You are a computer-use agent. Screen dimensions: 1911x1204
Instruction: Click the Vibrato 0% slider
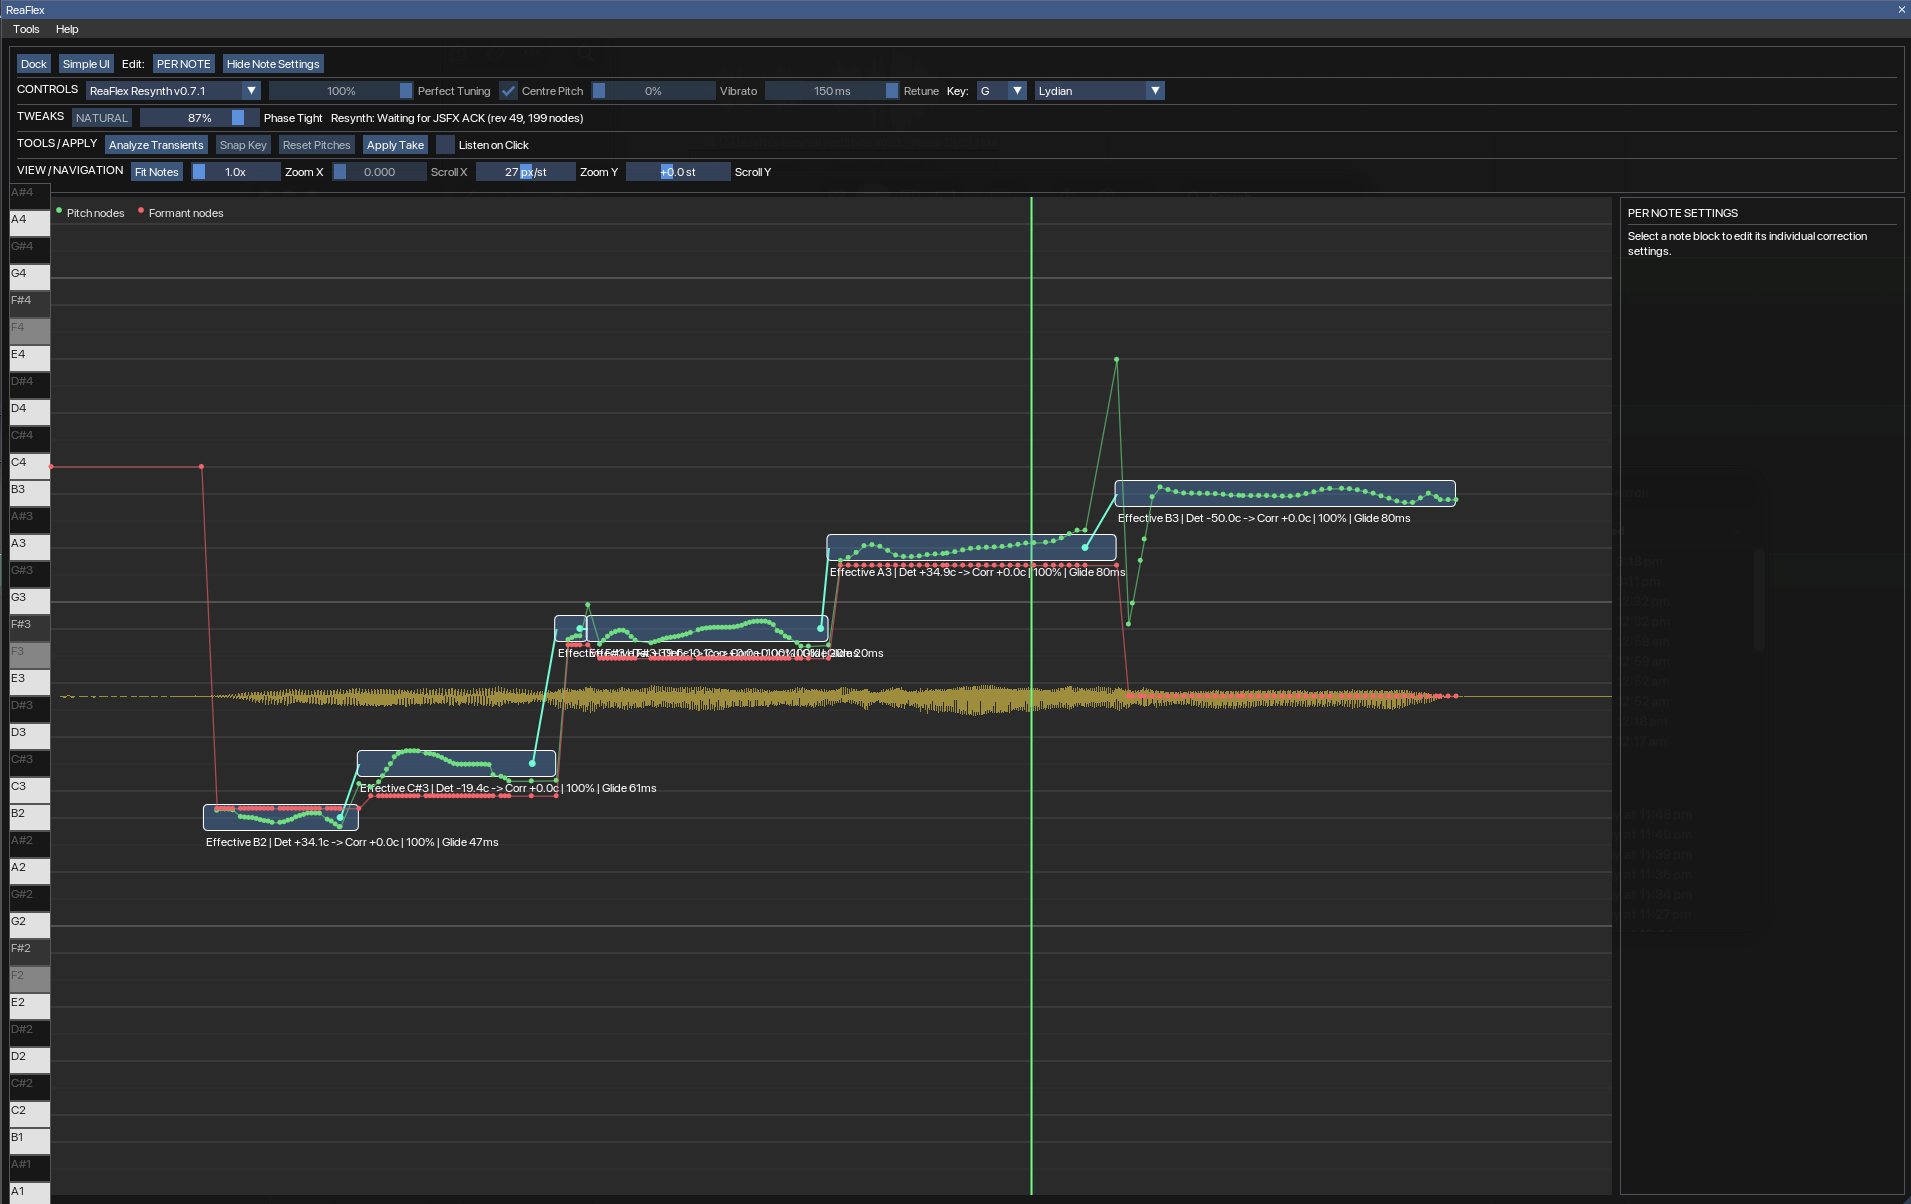pos(653,91)
